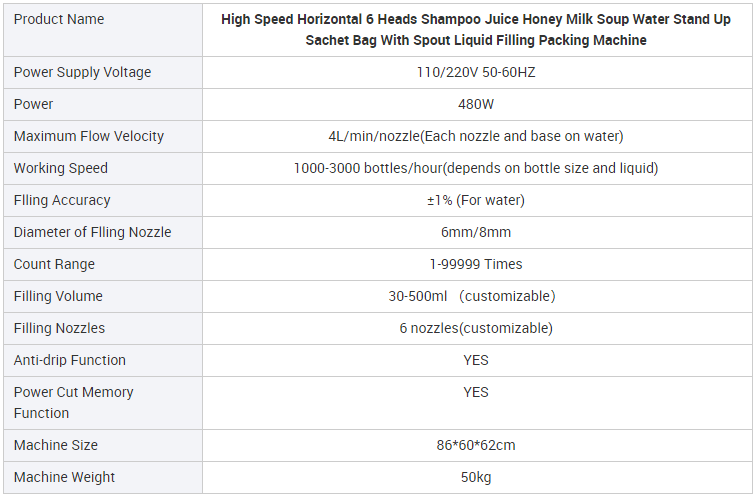Click the Power Cut Memory Function label

pos(74,402)
